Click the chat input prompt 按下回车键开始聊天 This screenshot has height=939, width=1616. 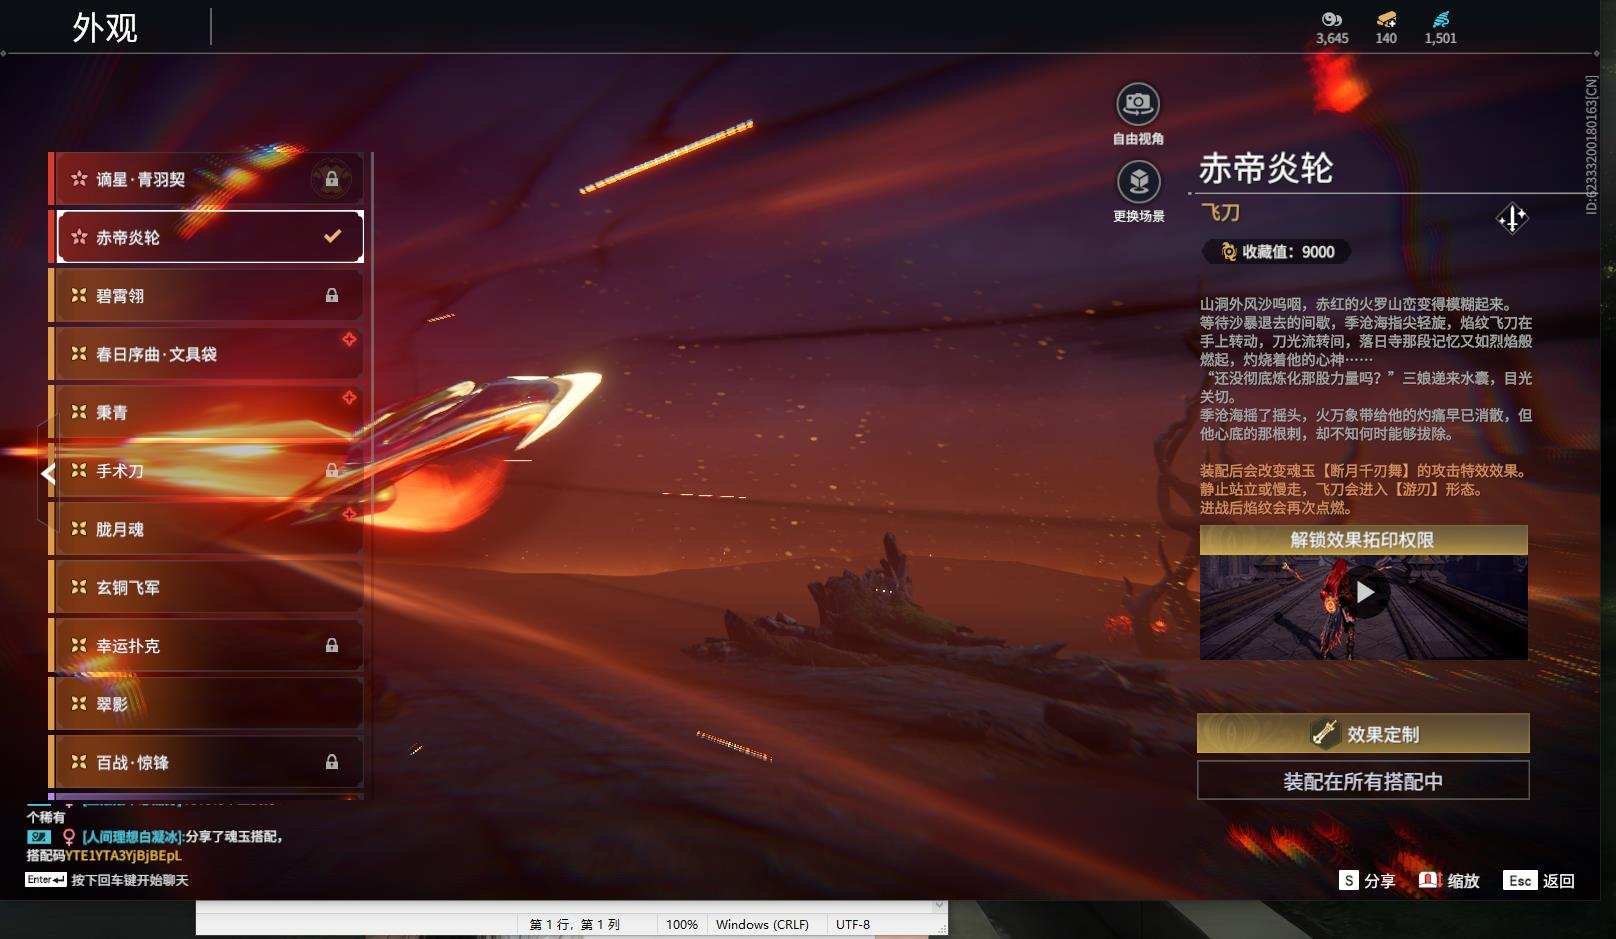(130, 880)
